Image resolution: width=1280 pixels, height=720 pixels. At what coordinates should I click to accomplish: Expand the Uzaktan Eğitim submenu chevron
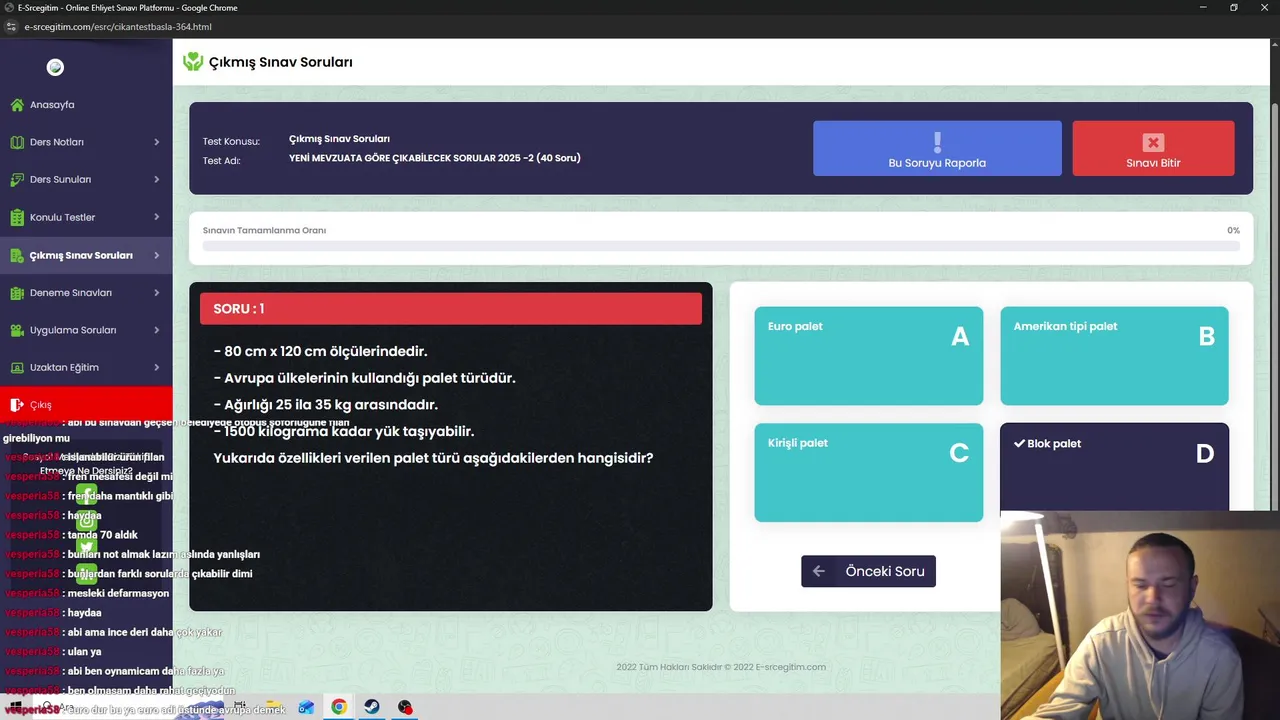156,367
